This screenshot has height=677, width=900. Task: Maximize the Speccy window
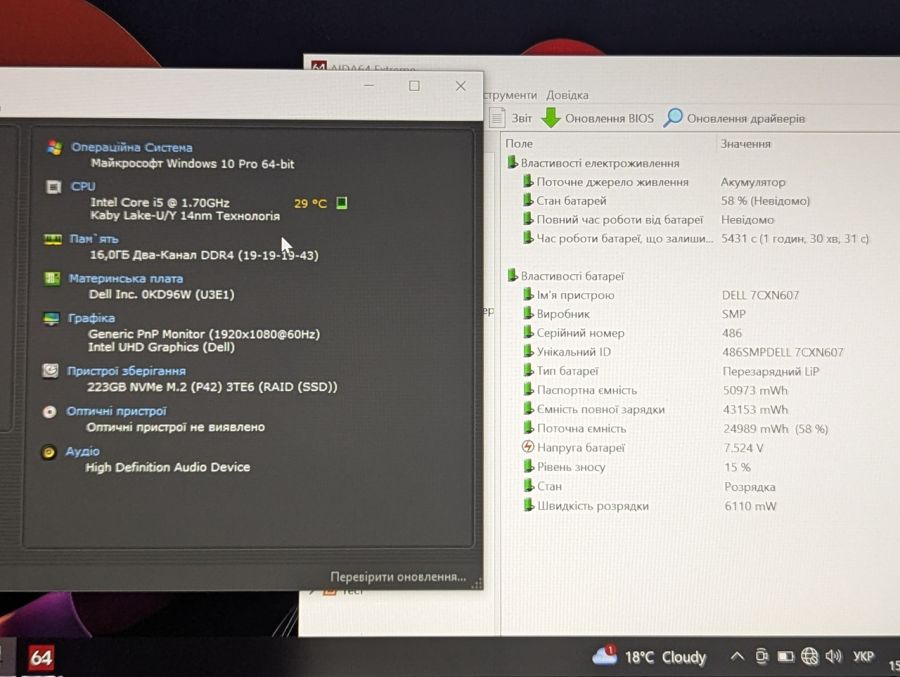click(414, 86)
